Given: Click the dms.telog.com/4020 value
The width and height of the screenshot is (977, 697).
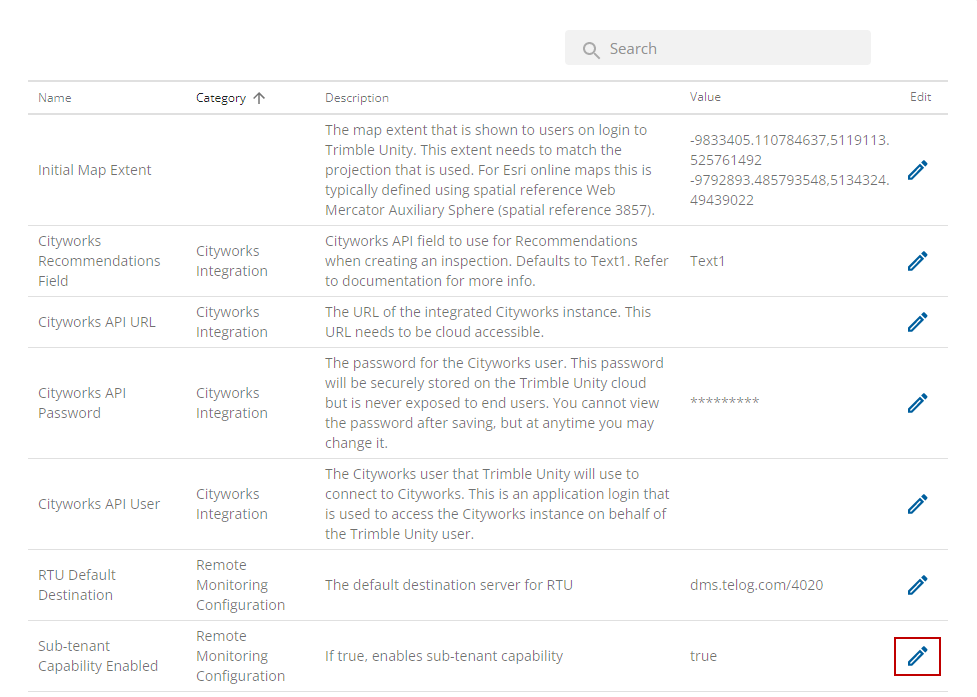Looking at the screenshot, I should click(756, 585).
